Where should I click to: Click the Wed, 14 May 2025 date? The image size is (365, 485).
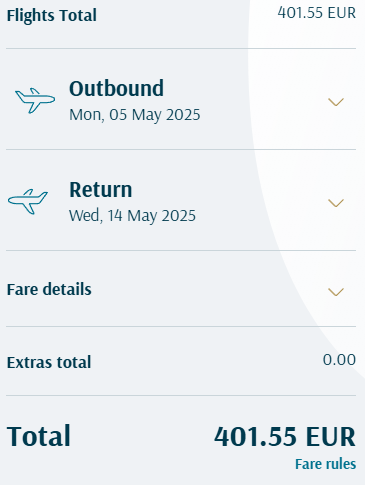tap(132, 216)
